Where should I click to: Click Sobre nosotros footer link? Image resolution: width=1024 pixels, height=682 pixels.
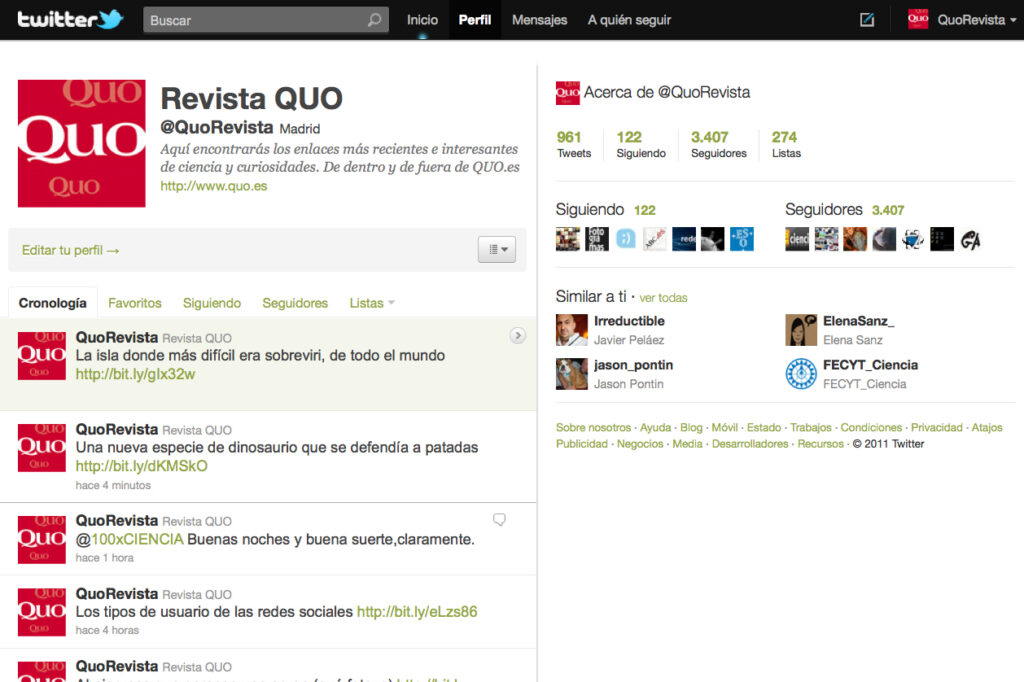[x=594, y=427]
